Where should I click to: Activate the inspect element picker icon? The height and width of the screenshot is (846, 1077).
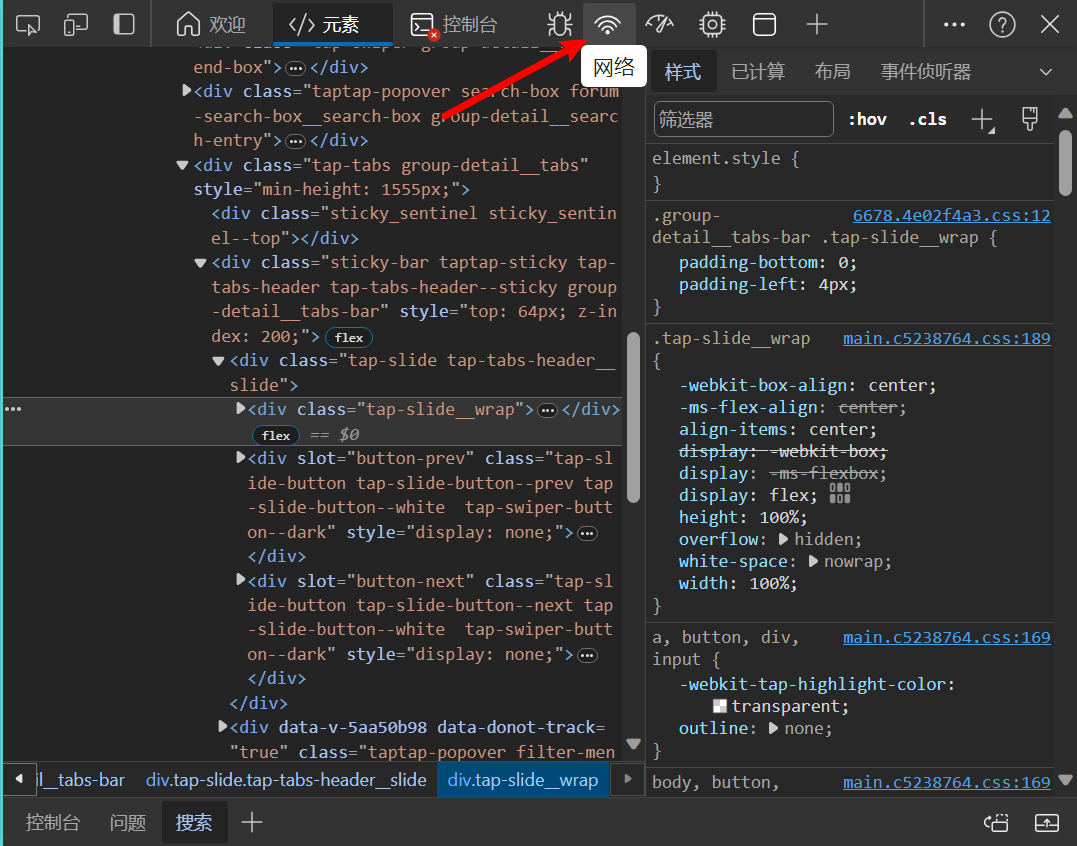pos(28,25)
